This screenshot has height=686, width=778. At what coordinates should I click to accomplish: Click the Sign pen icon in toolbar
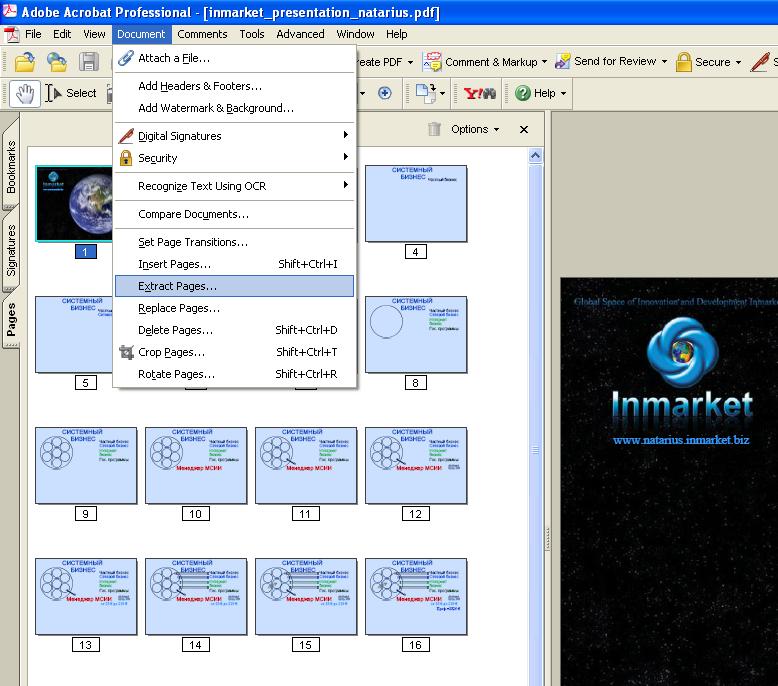coord(760,62)
